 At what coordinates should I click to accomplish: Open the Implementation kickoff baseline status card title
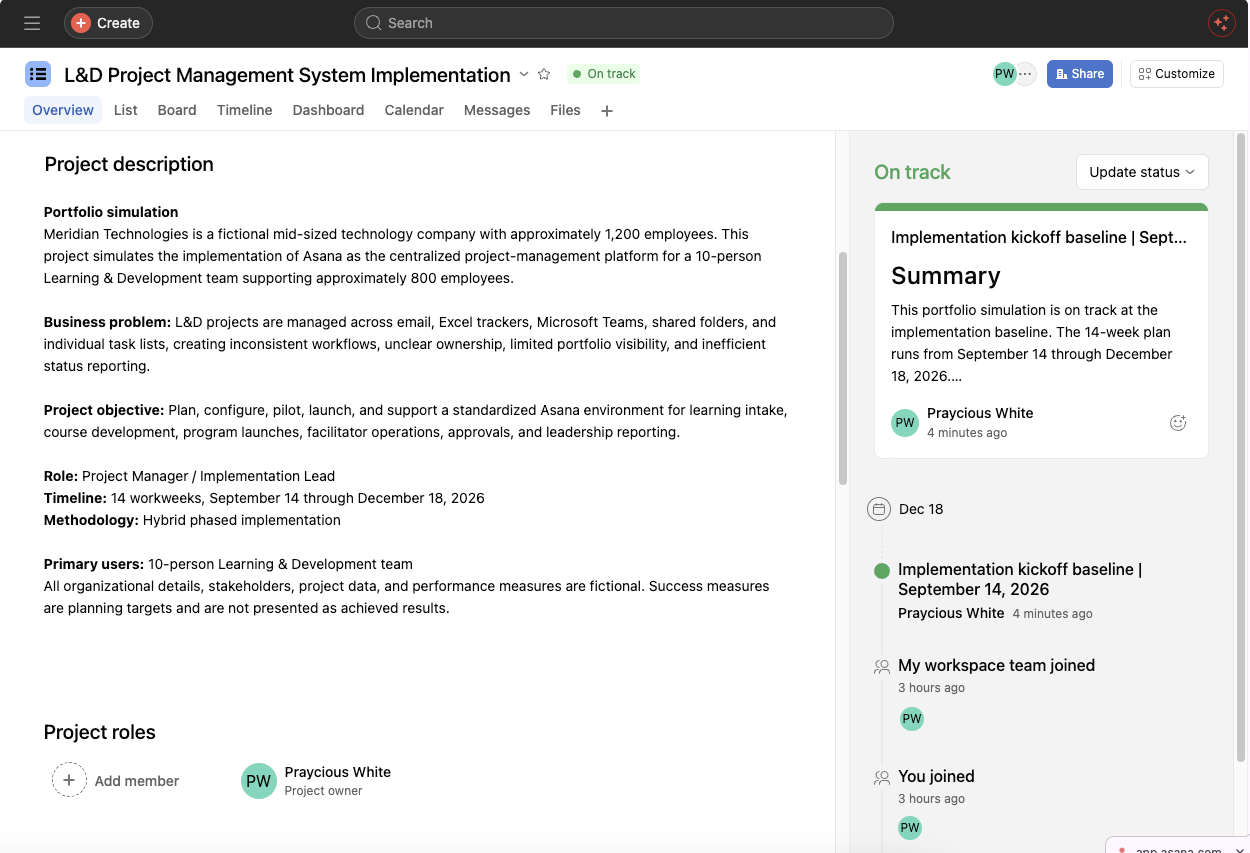tap(1039, 237)
